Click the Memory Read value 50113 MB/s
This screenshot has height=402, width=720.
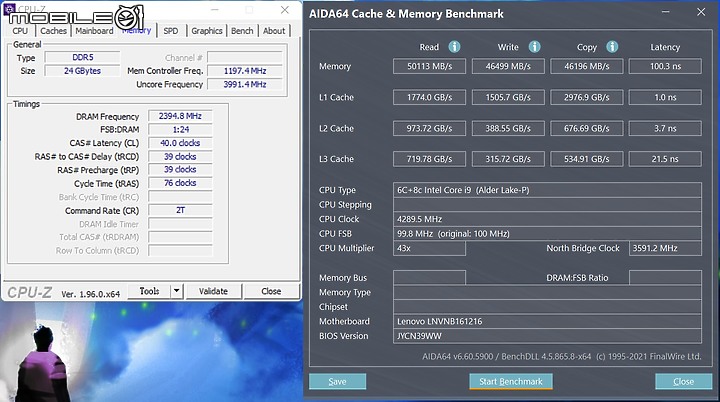click(x=429, y=66)
